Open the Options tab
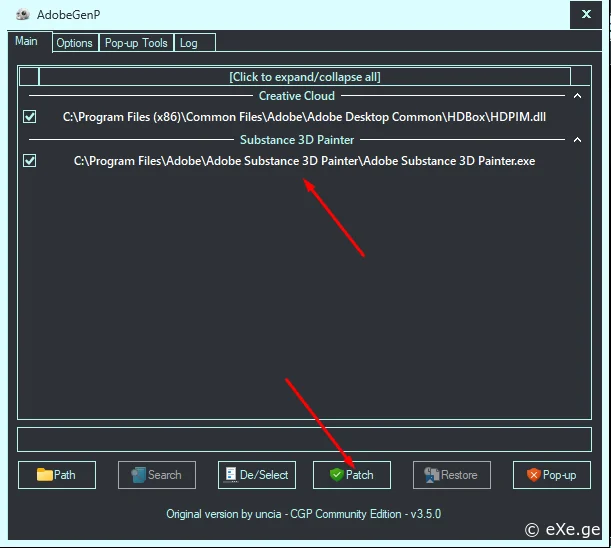This screenshot has height=548, width=611. coord(74,42)
